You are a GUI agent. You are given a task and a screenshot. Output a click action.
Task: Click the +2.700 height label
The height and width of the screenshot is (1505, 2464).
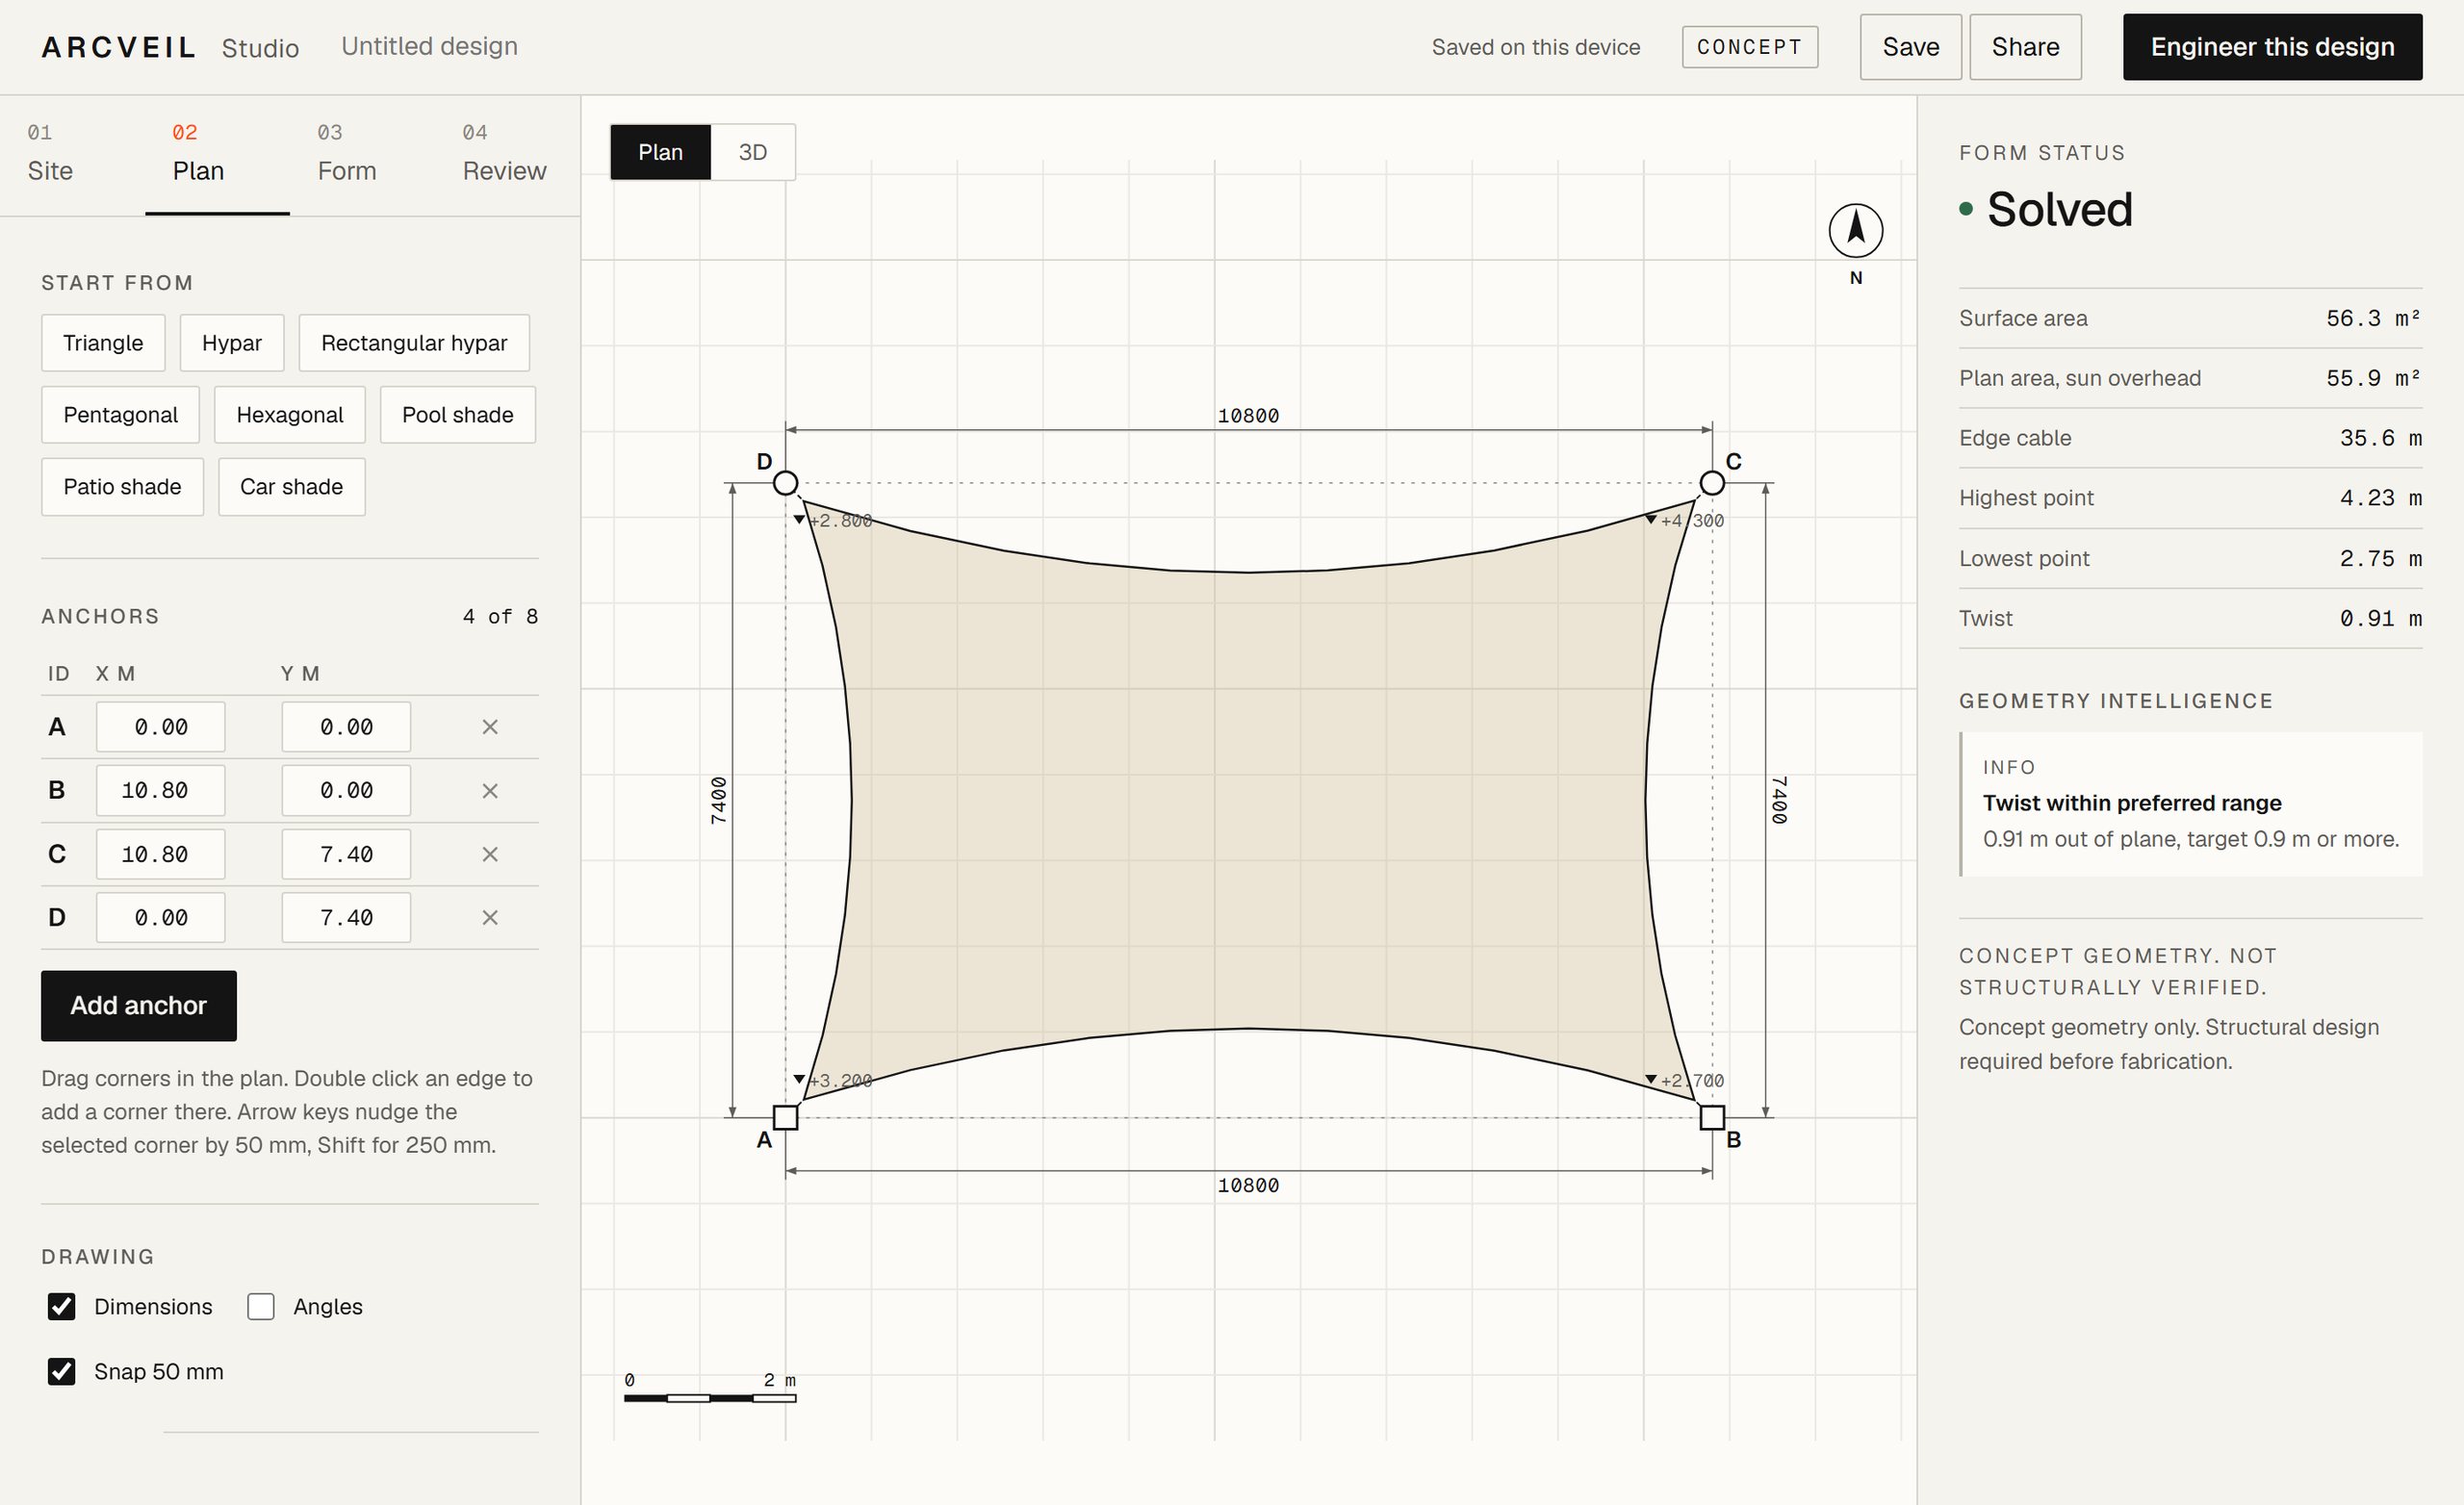(1692, 1081)
